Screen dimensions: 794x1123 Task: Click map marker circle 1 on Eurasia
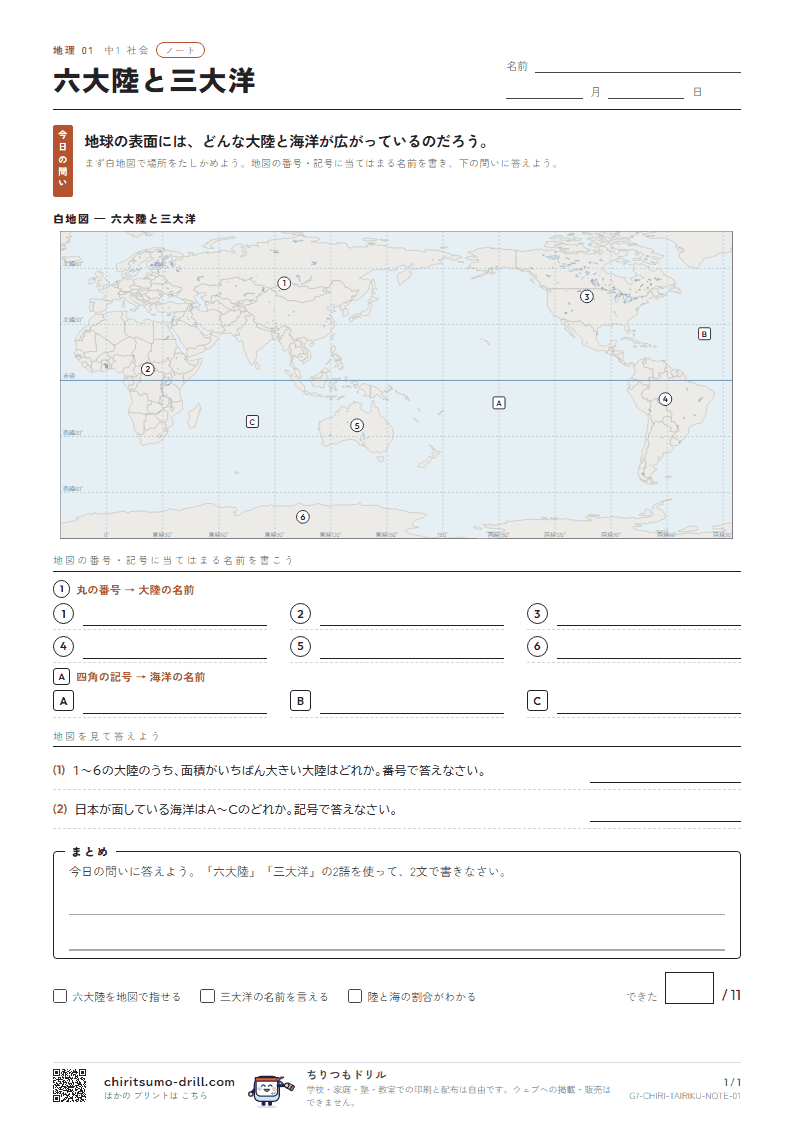point(284,284)
